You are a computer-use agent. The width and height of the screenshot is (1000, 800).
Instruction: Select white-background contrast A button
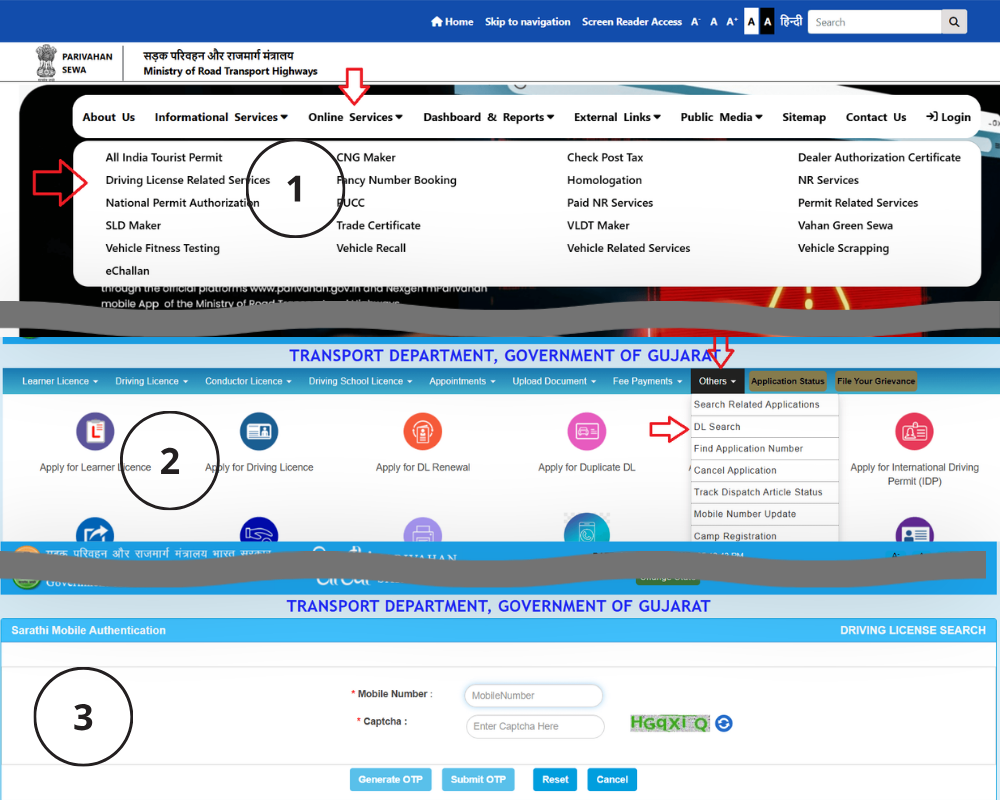(x=751, y=22)
